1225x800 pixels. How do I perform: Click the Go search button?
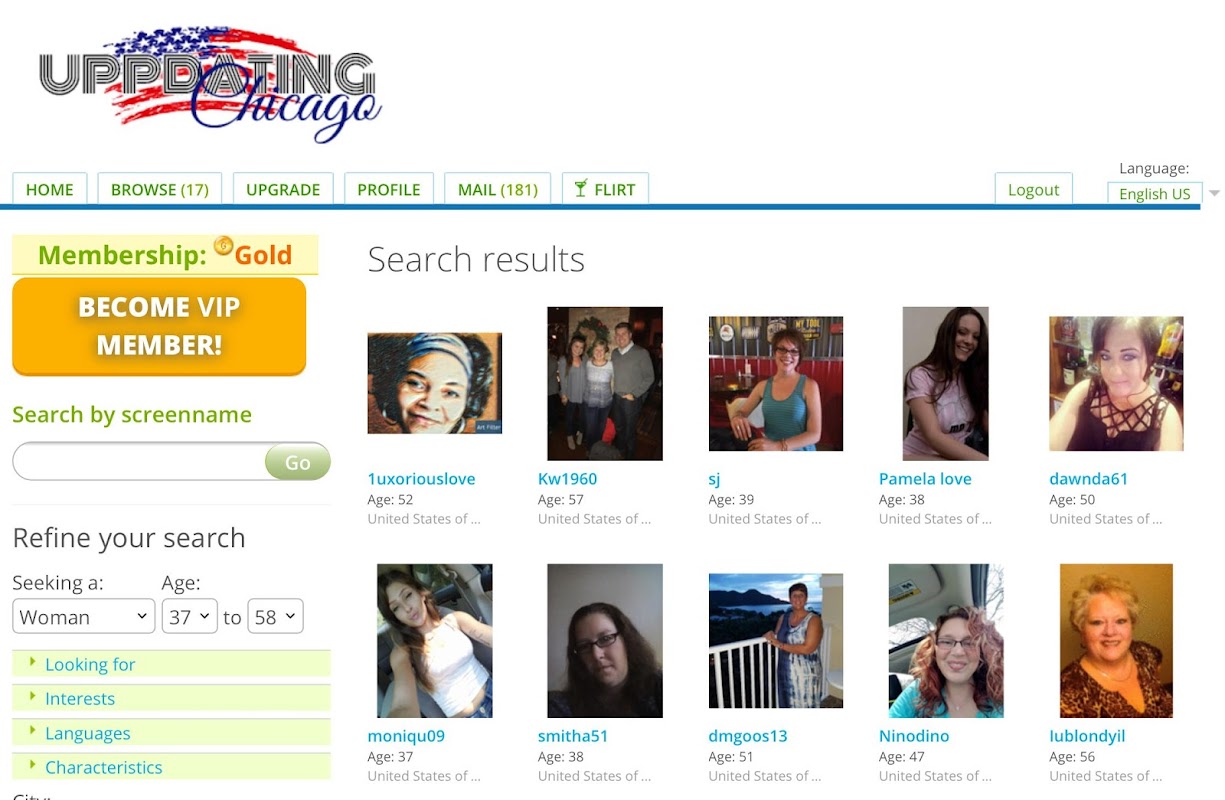click(297, 462)
